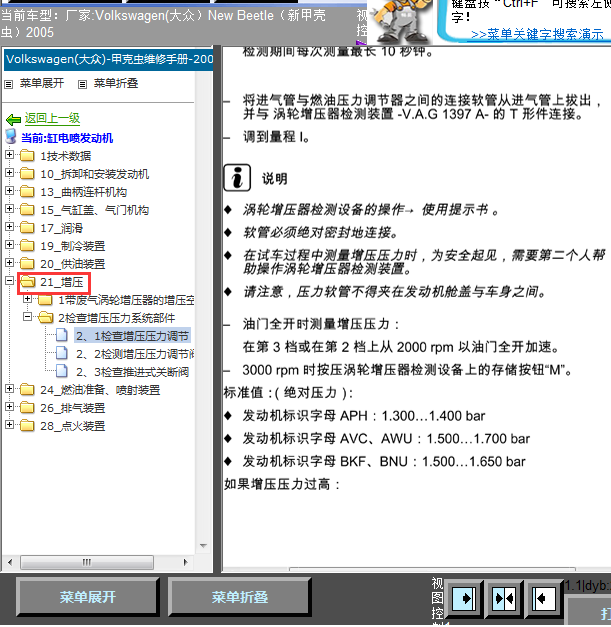This screenshot has width=611, height=627.
Task: Click folder icon of 1技术数据
Action: (27, 155)
